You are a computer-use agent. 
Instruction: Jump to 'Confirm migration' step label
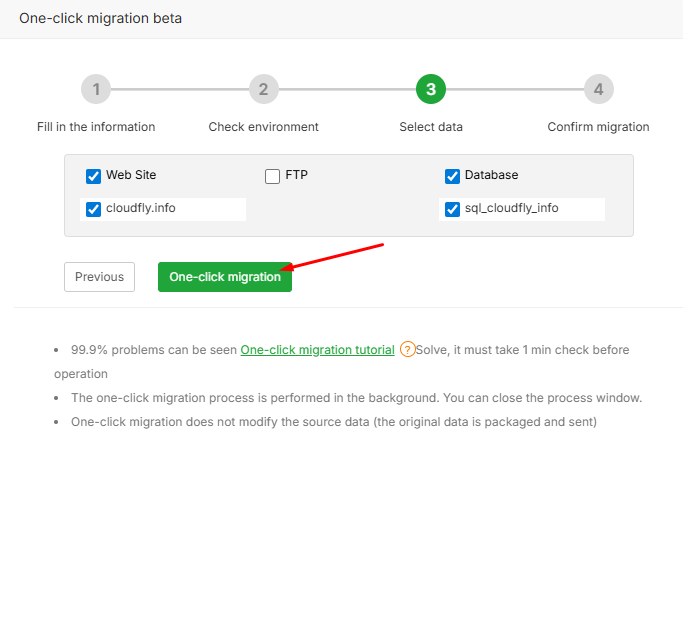598,127
